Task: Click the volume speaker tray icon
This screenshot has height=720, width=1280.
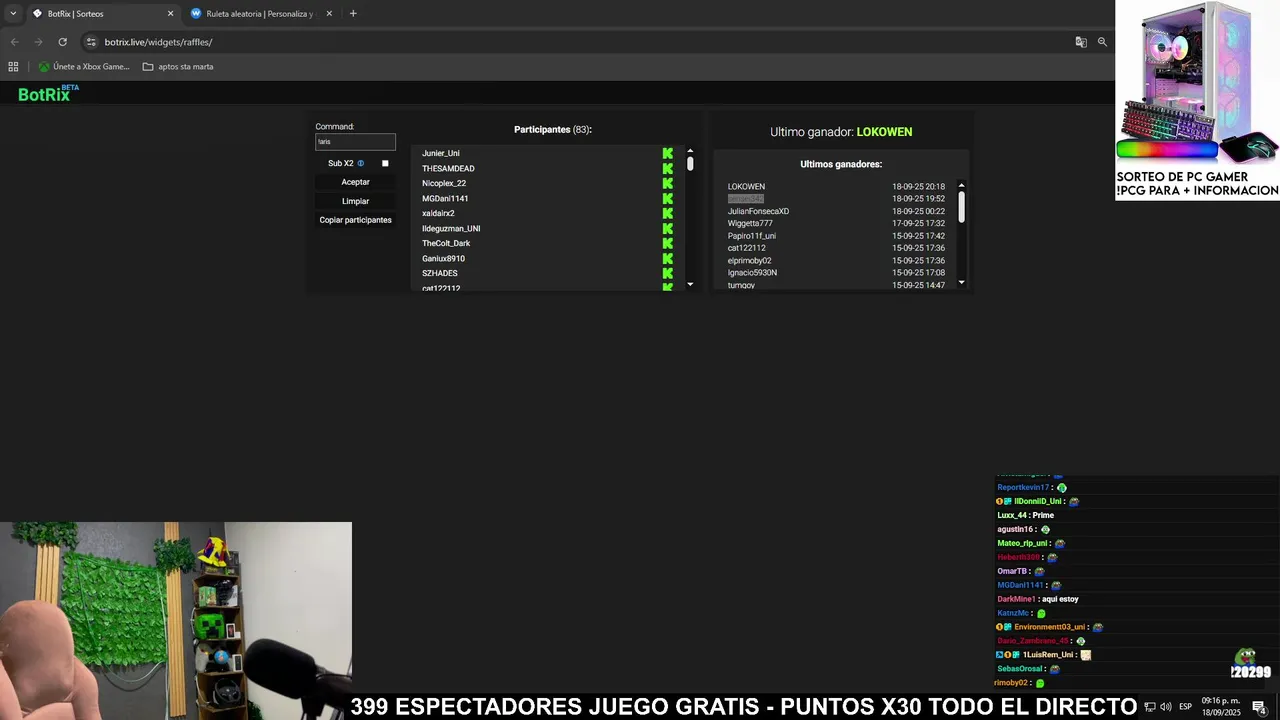Action: coord(1165,707)
